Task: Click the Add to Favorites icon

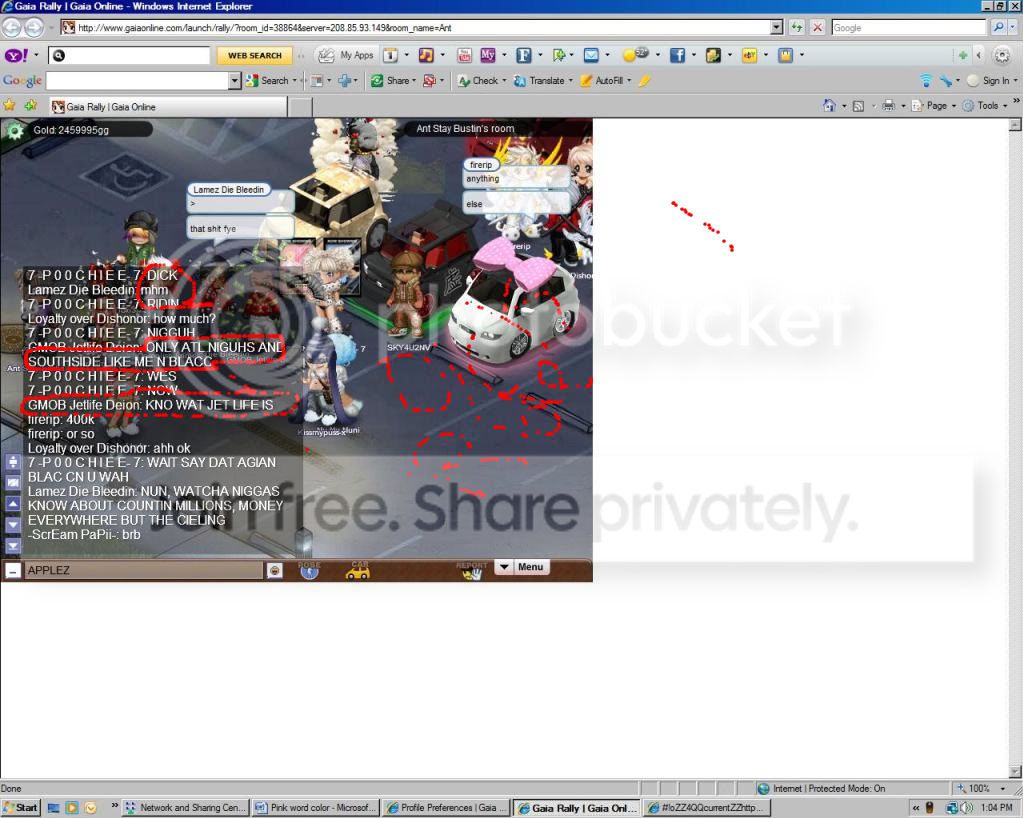Action: pos(31,105)
